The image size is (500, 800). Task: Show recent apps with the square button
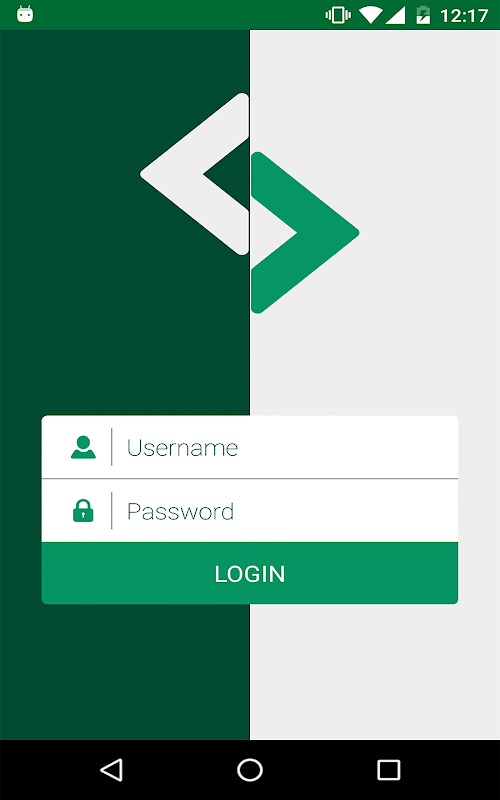[388, 769]
